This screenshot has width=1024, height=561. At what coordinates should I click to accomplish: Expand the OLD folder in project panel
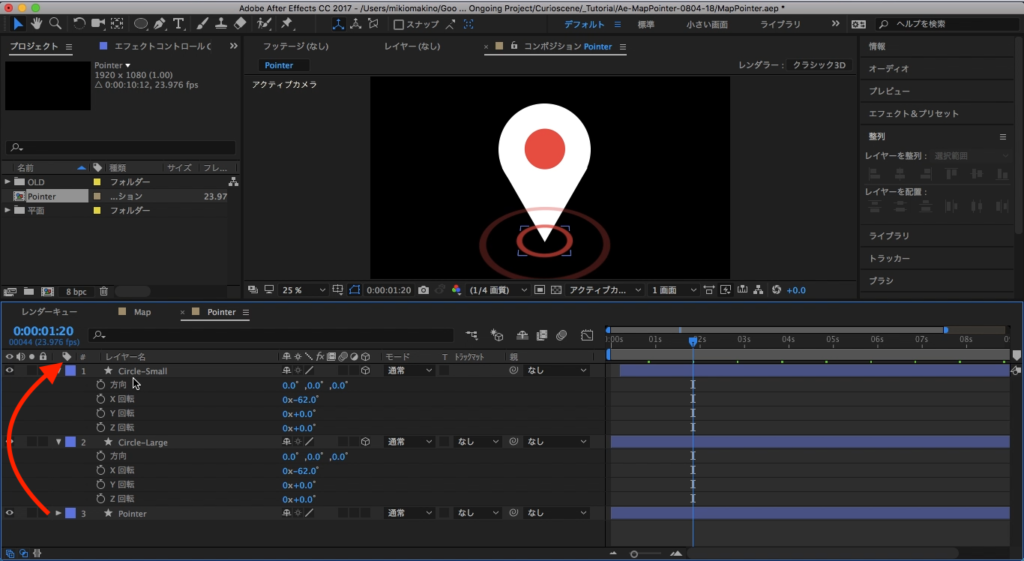pos(8,182)
